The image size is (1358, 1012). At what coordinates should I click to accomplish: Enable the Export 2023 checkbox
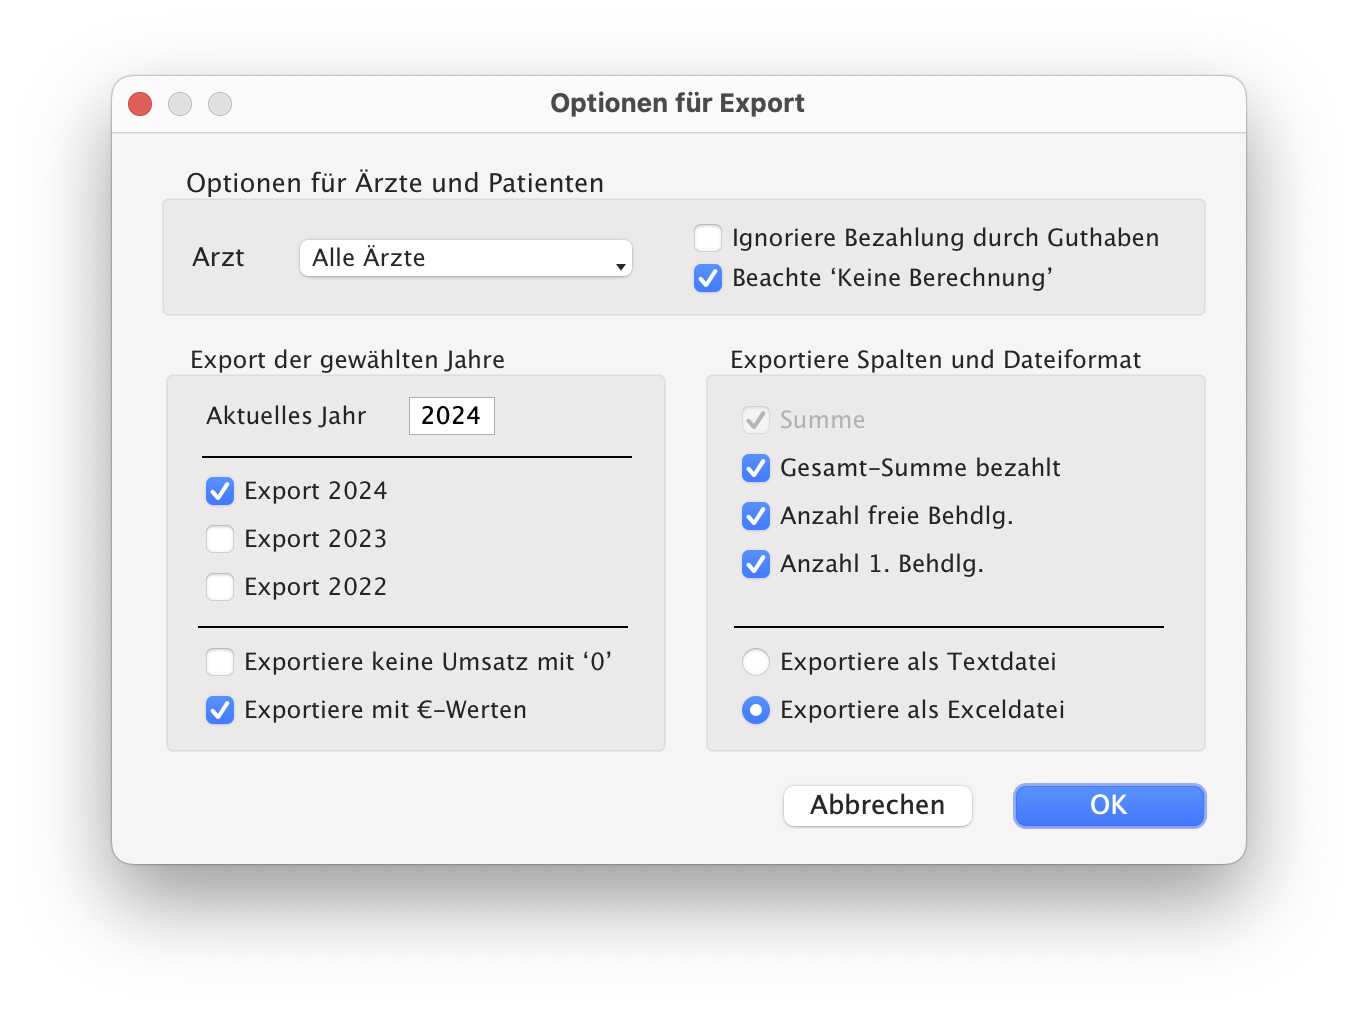(220, 539)
